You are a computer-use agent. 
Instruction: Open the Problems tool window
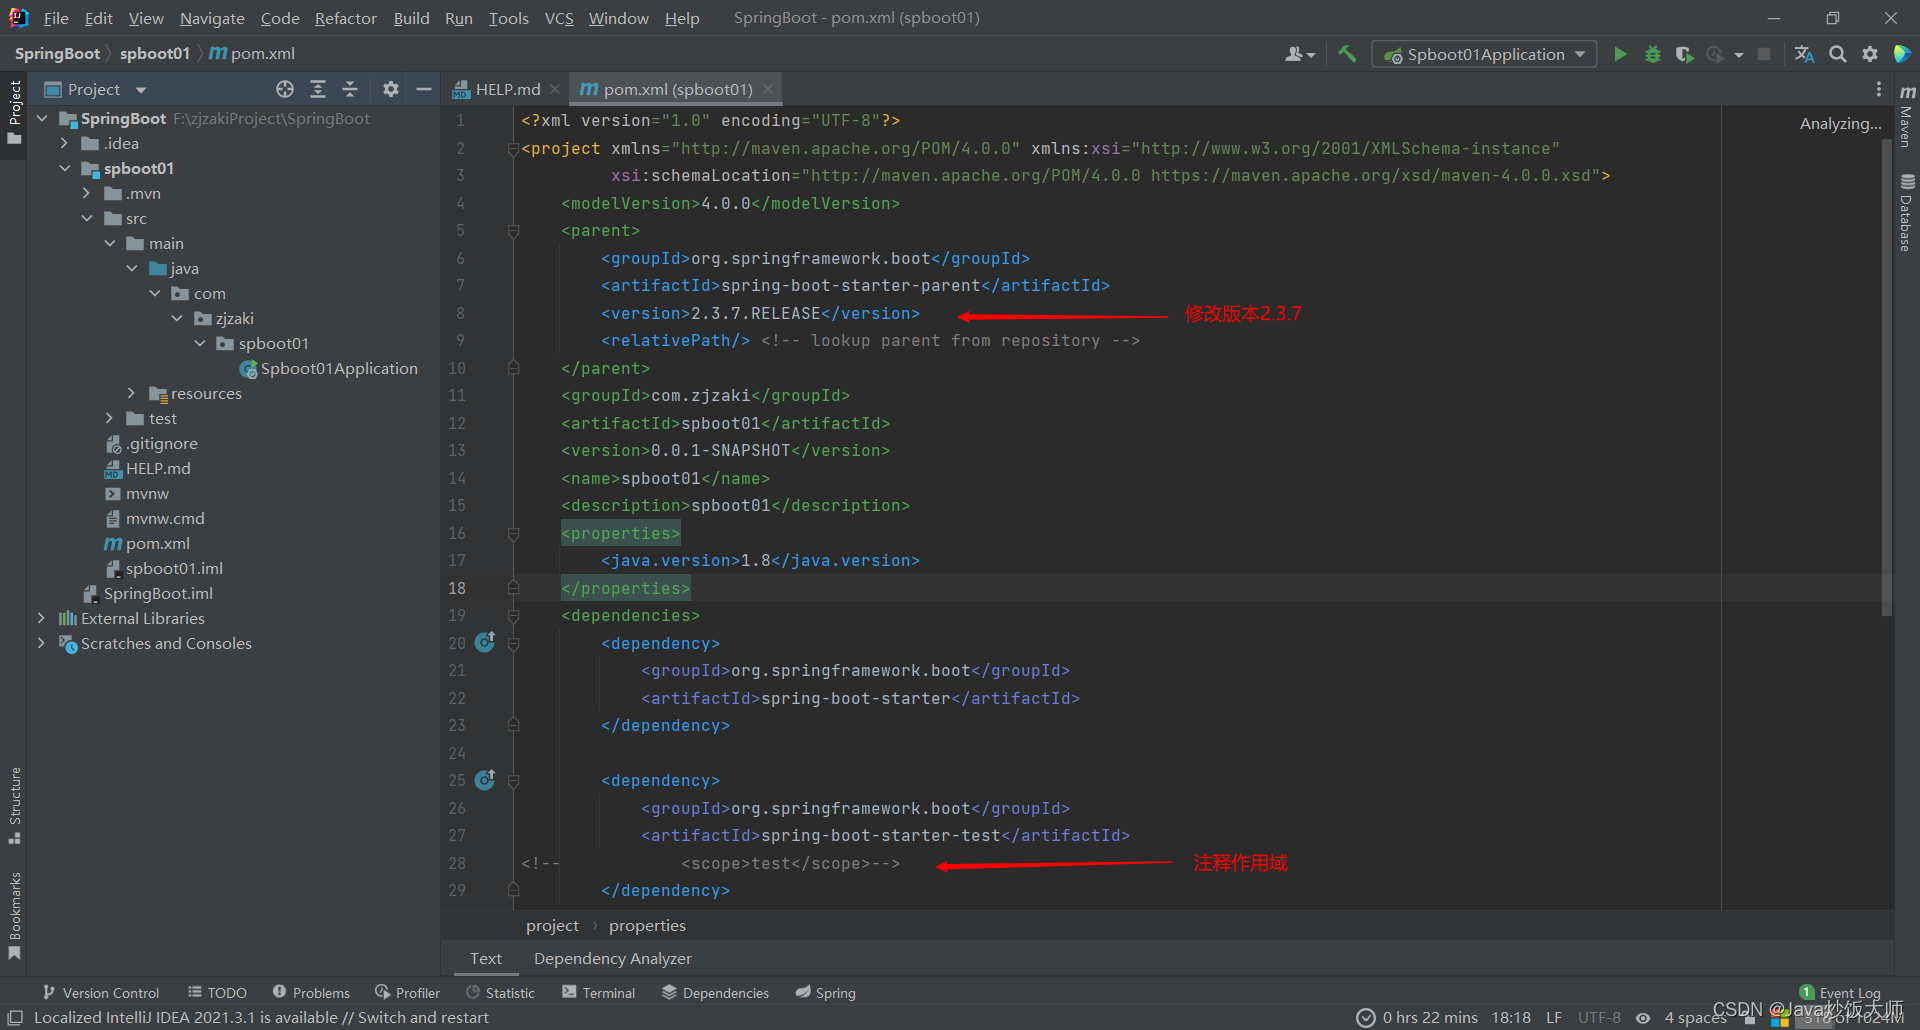click(311, 992)
